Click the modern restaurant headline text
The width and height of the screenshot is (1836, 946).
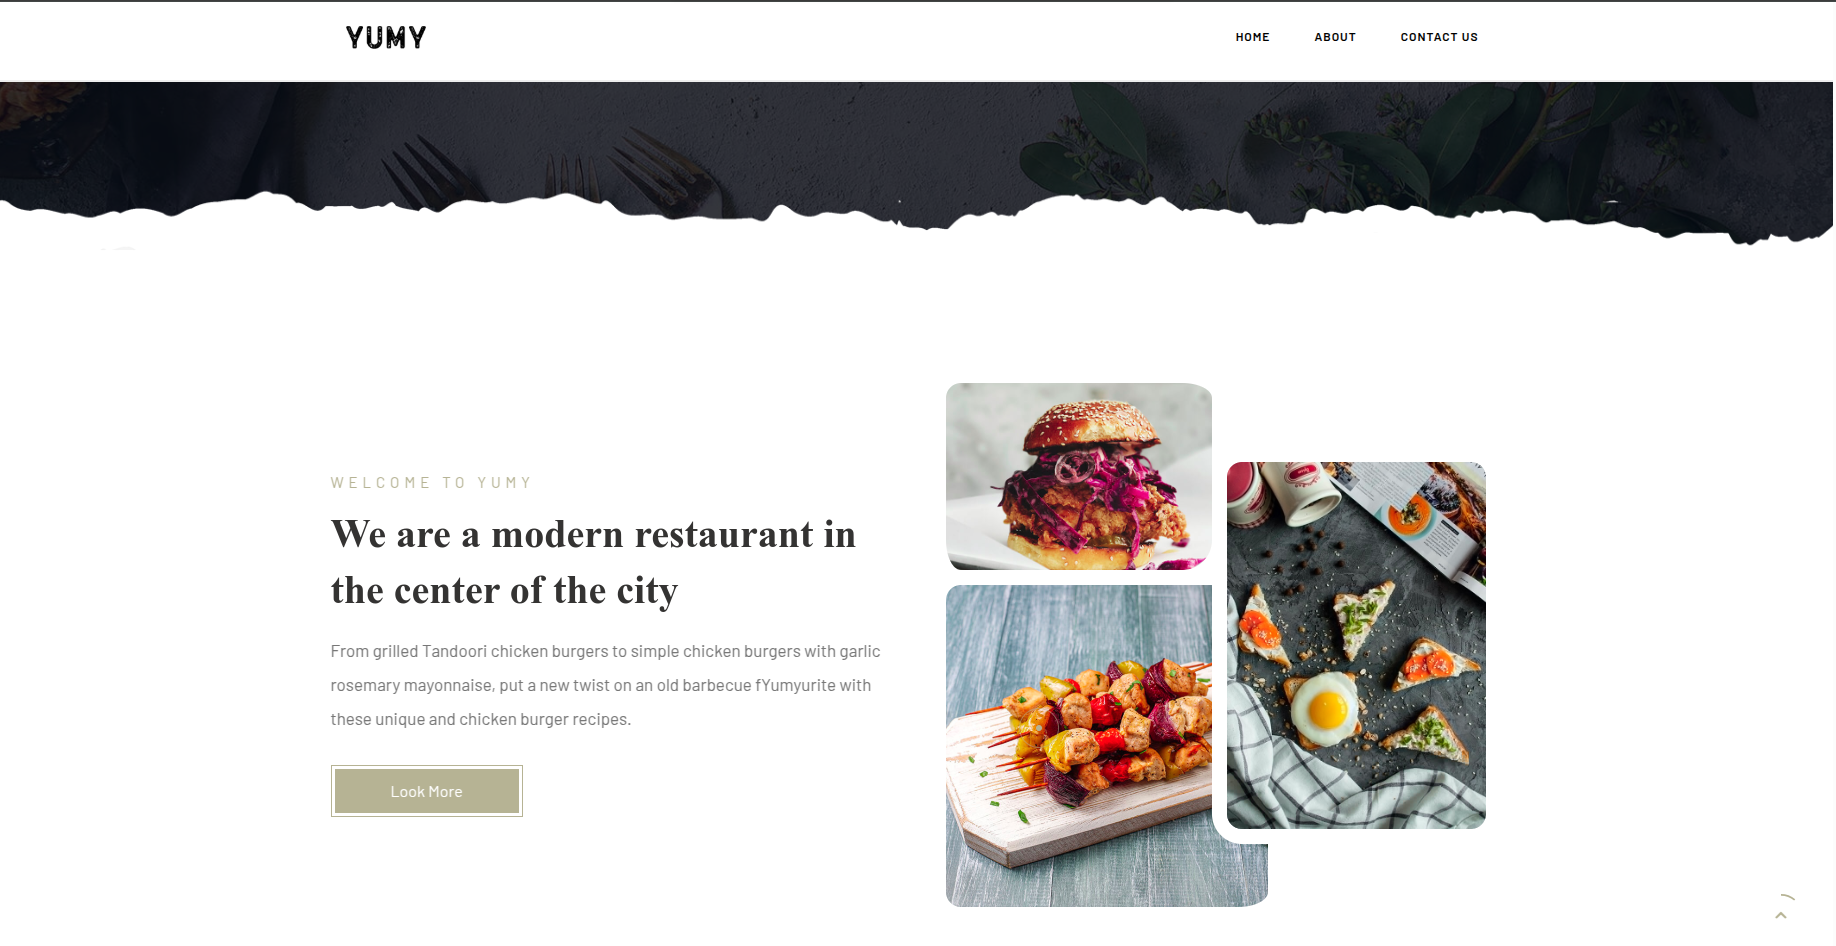593,562
